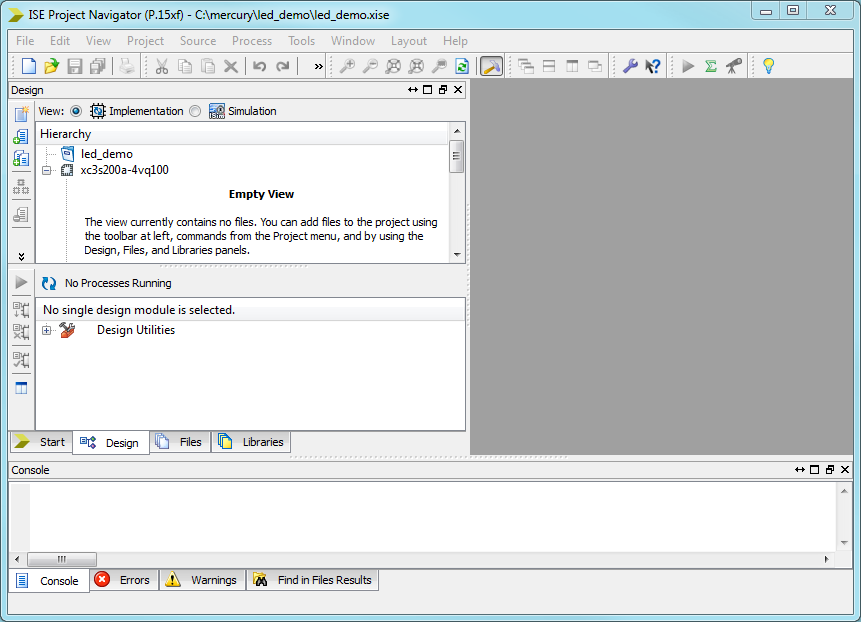Image resolution: width=861 pixels, height=622 pixels.
Task: Click Add Source icon with green plus
Action: tap(21, 136)
